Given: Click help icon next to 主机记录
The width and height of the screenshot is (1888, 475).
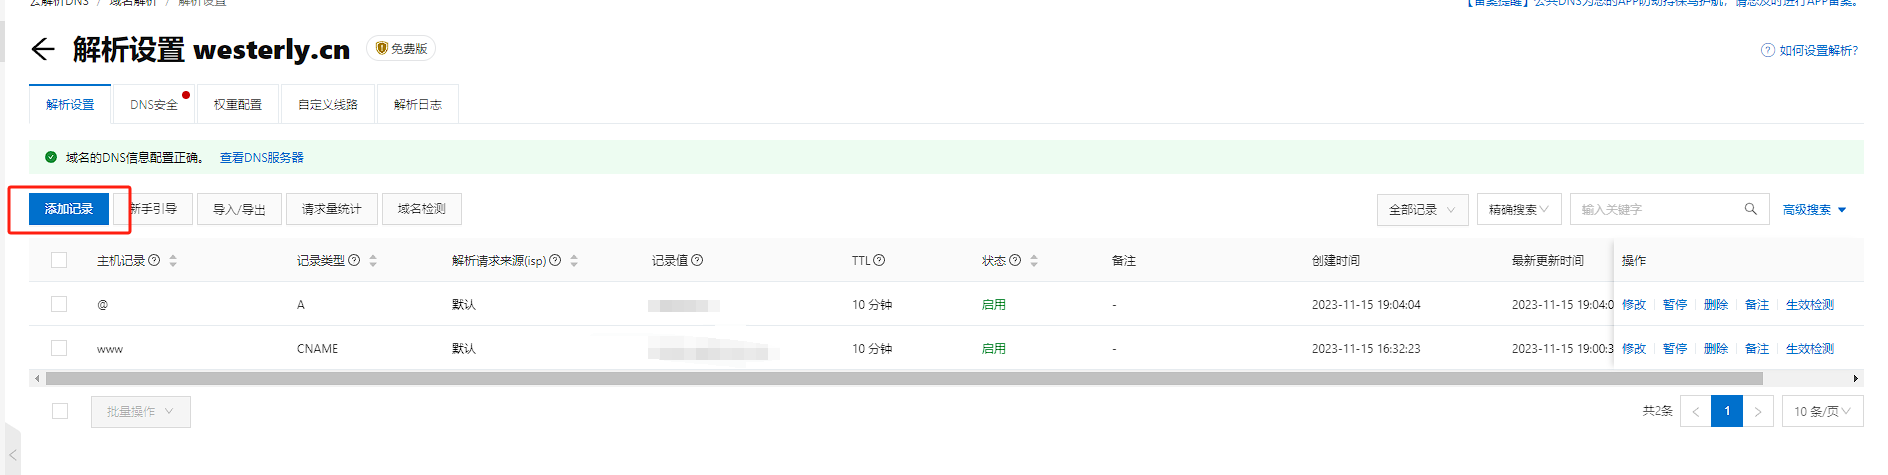Looking at the screenshot, I should (x=154, y=260).
